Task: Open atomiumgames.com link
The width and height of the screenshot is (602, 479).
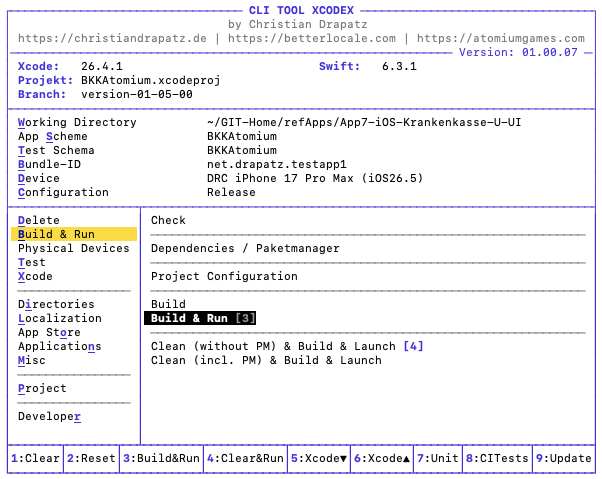Action: tap(501, 38)
